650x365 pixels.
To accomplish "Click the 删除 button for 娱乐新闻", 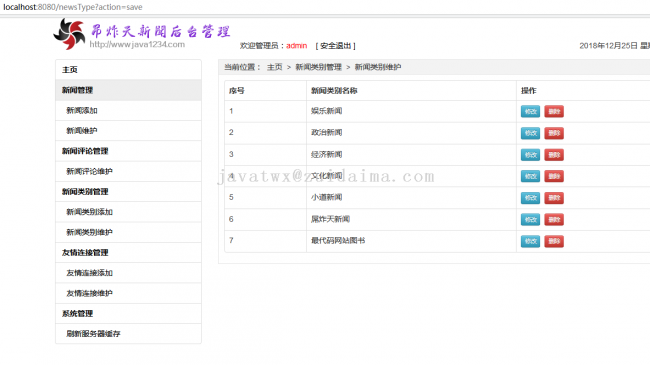I will [x=554, y=111].
